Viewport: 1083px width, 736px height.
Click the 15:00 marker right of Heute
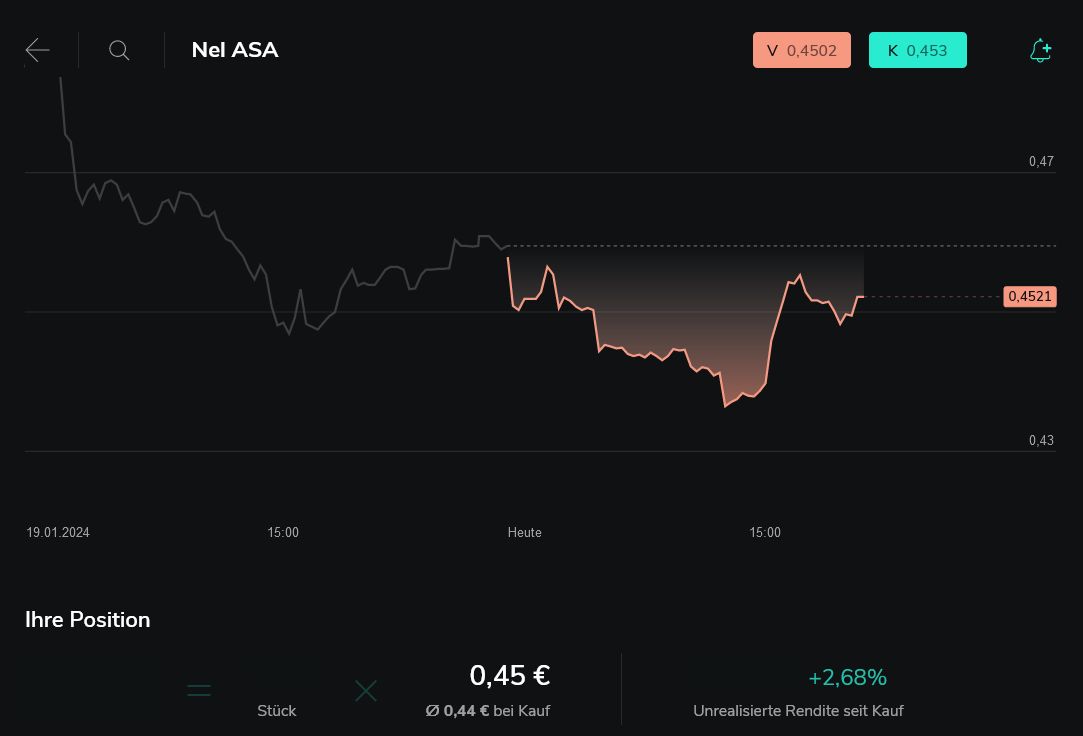[x=765, y=533]
